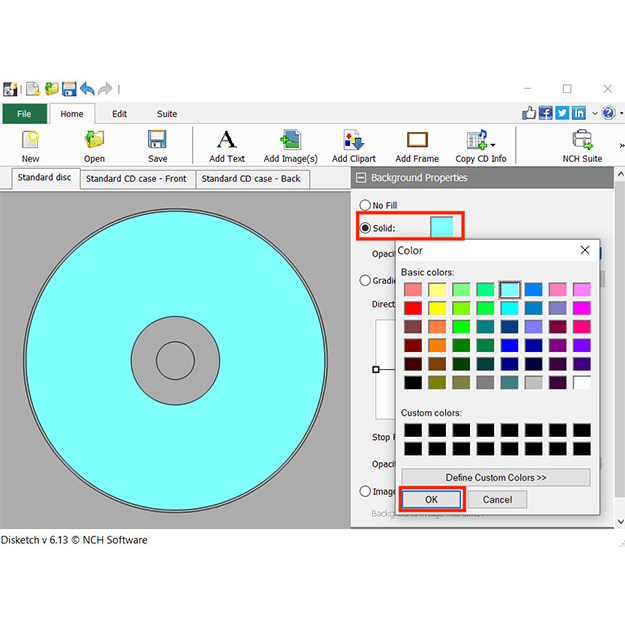Select the Gradient radio button
This screenshot has height=625, width=625.
point(365,280)
